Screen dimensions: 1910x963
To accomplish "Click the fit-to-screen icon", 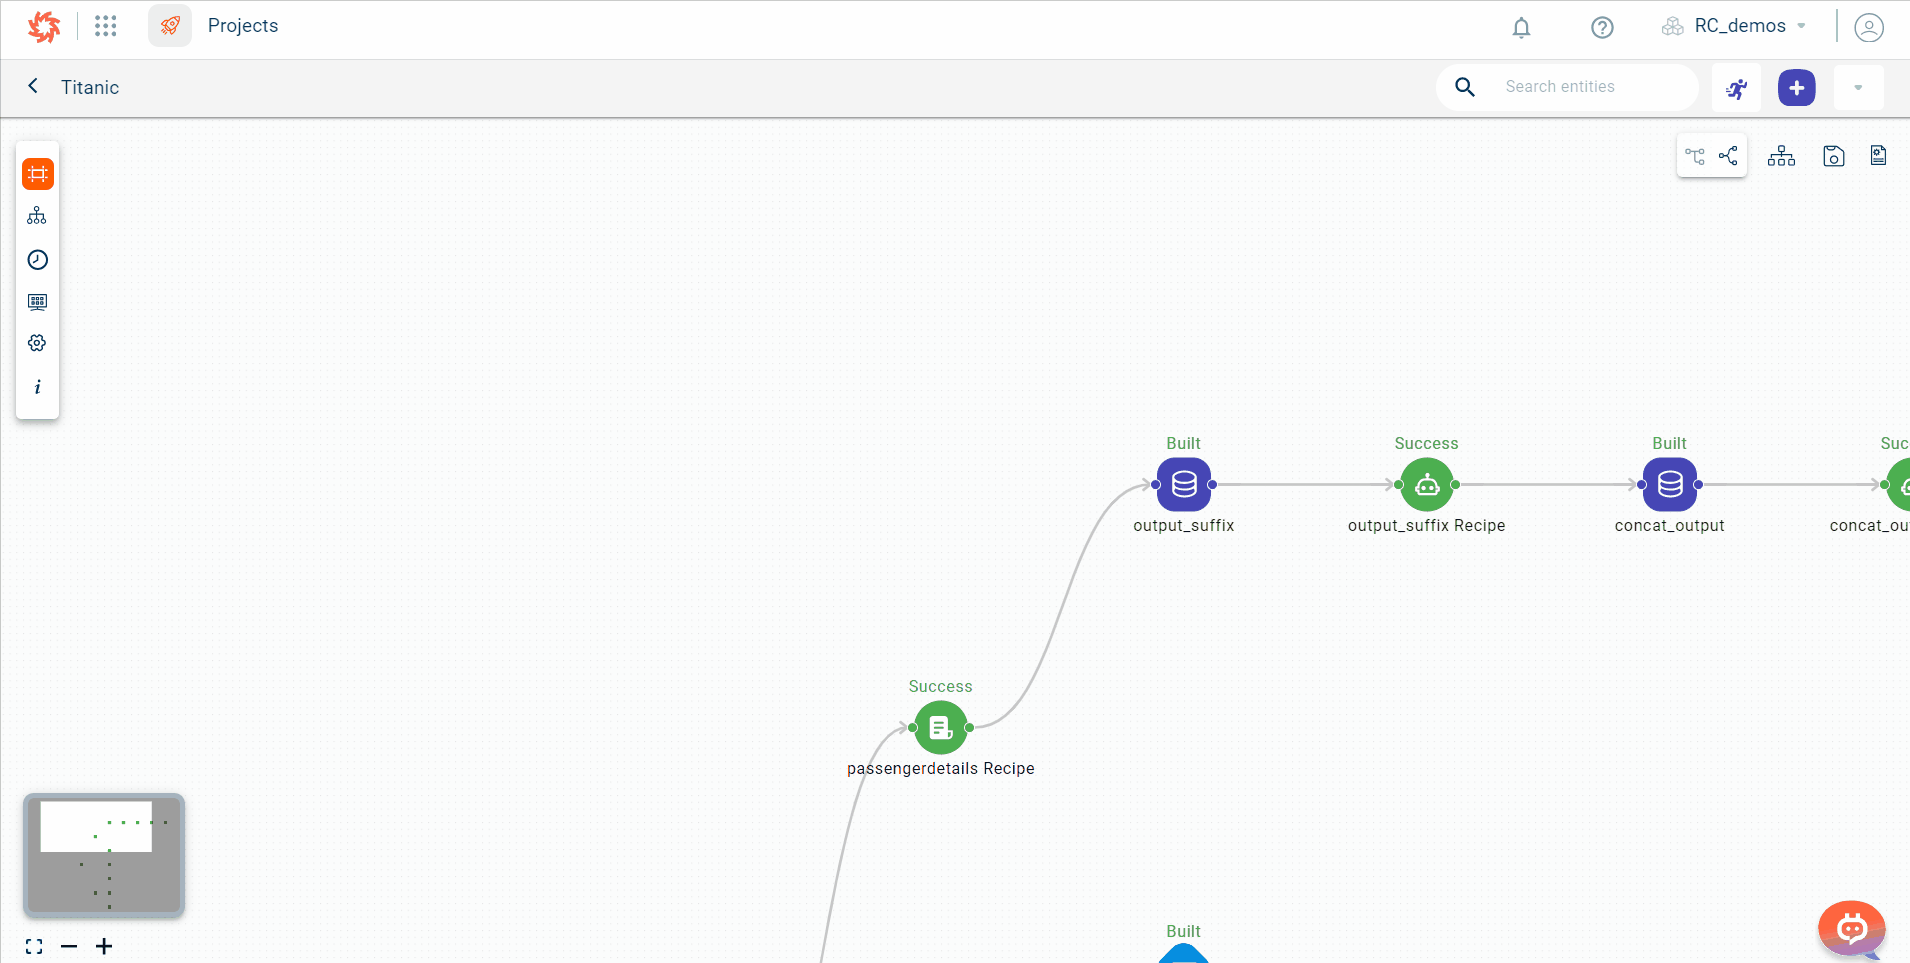I will (34, 946).
